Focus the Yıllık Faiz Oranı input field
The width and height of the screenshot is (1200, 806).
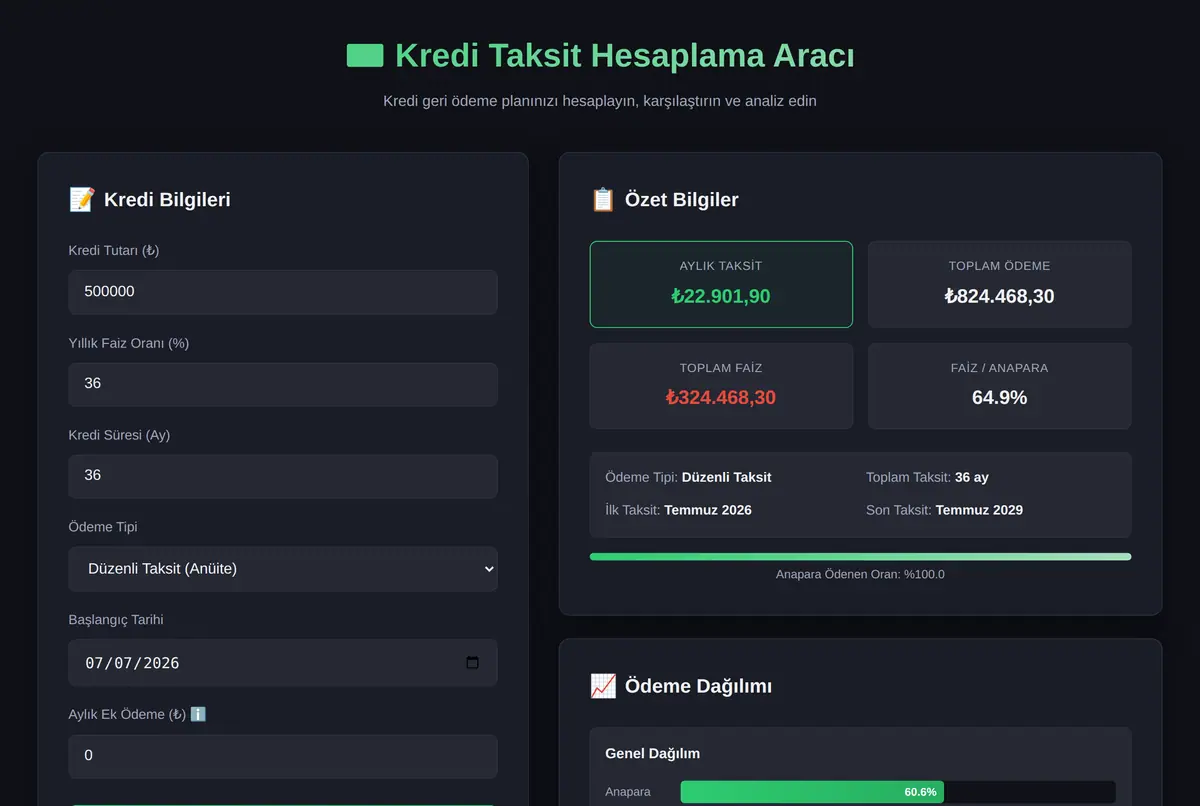(x=283, y=384)
